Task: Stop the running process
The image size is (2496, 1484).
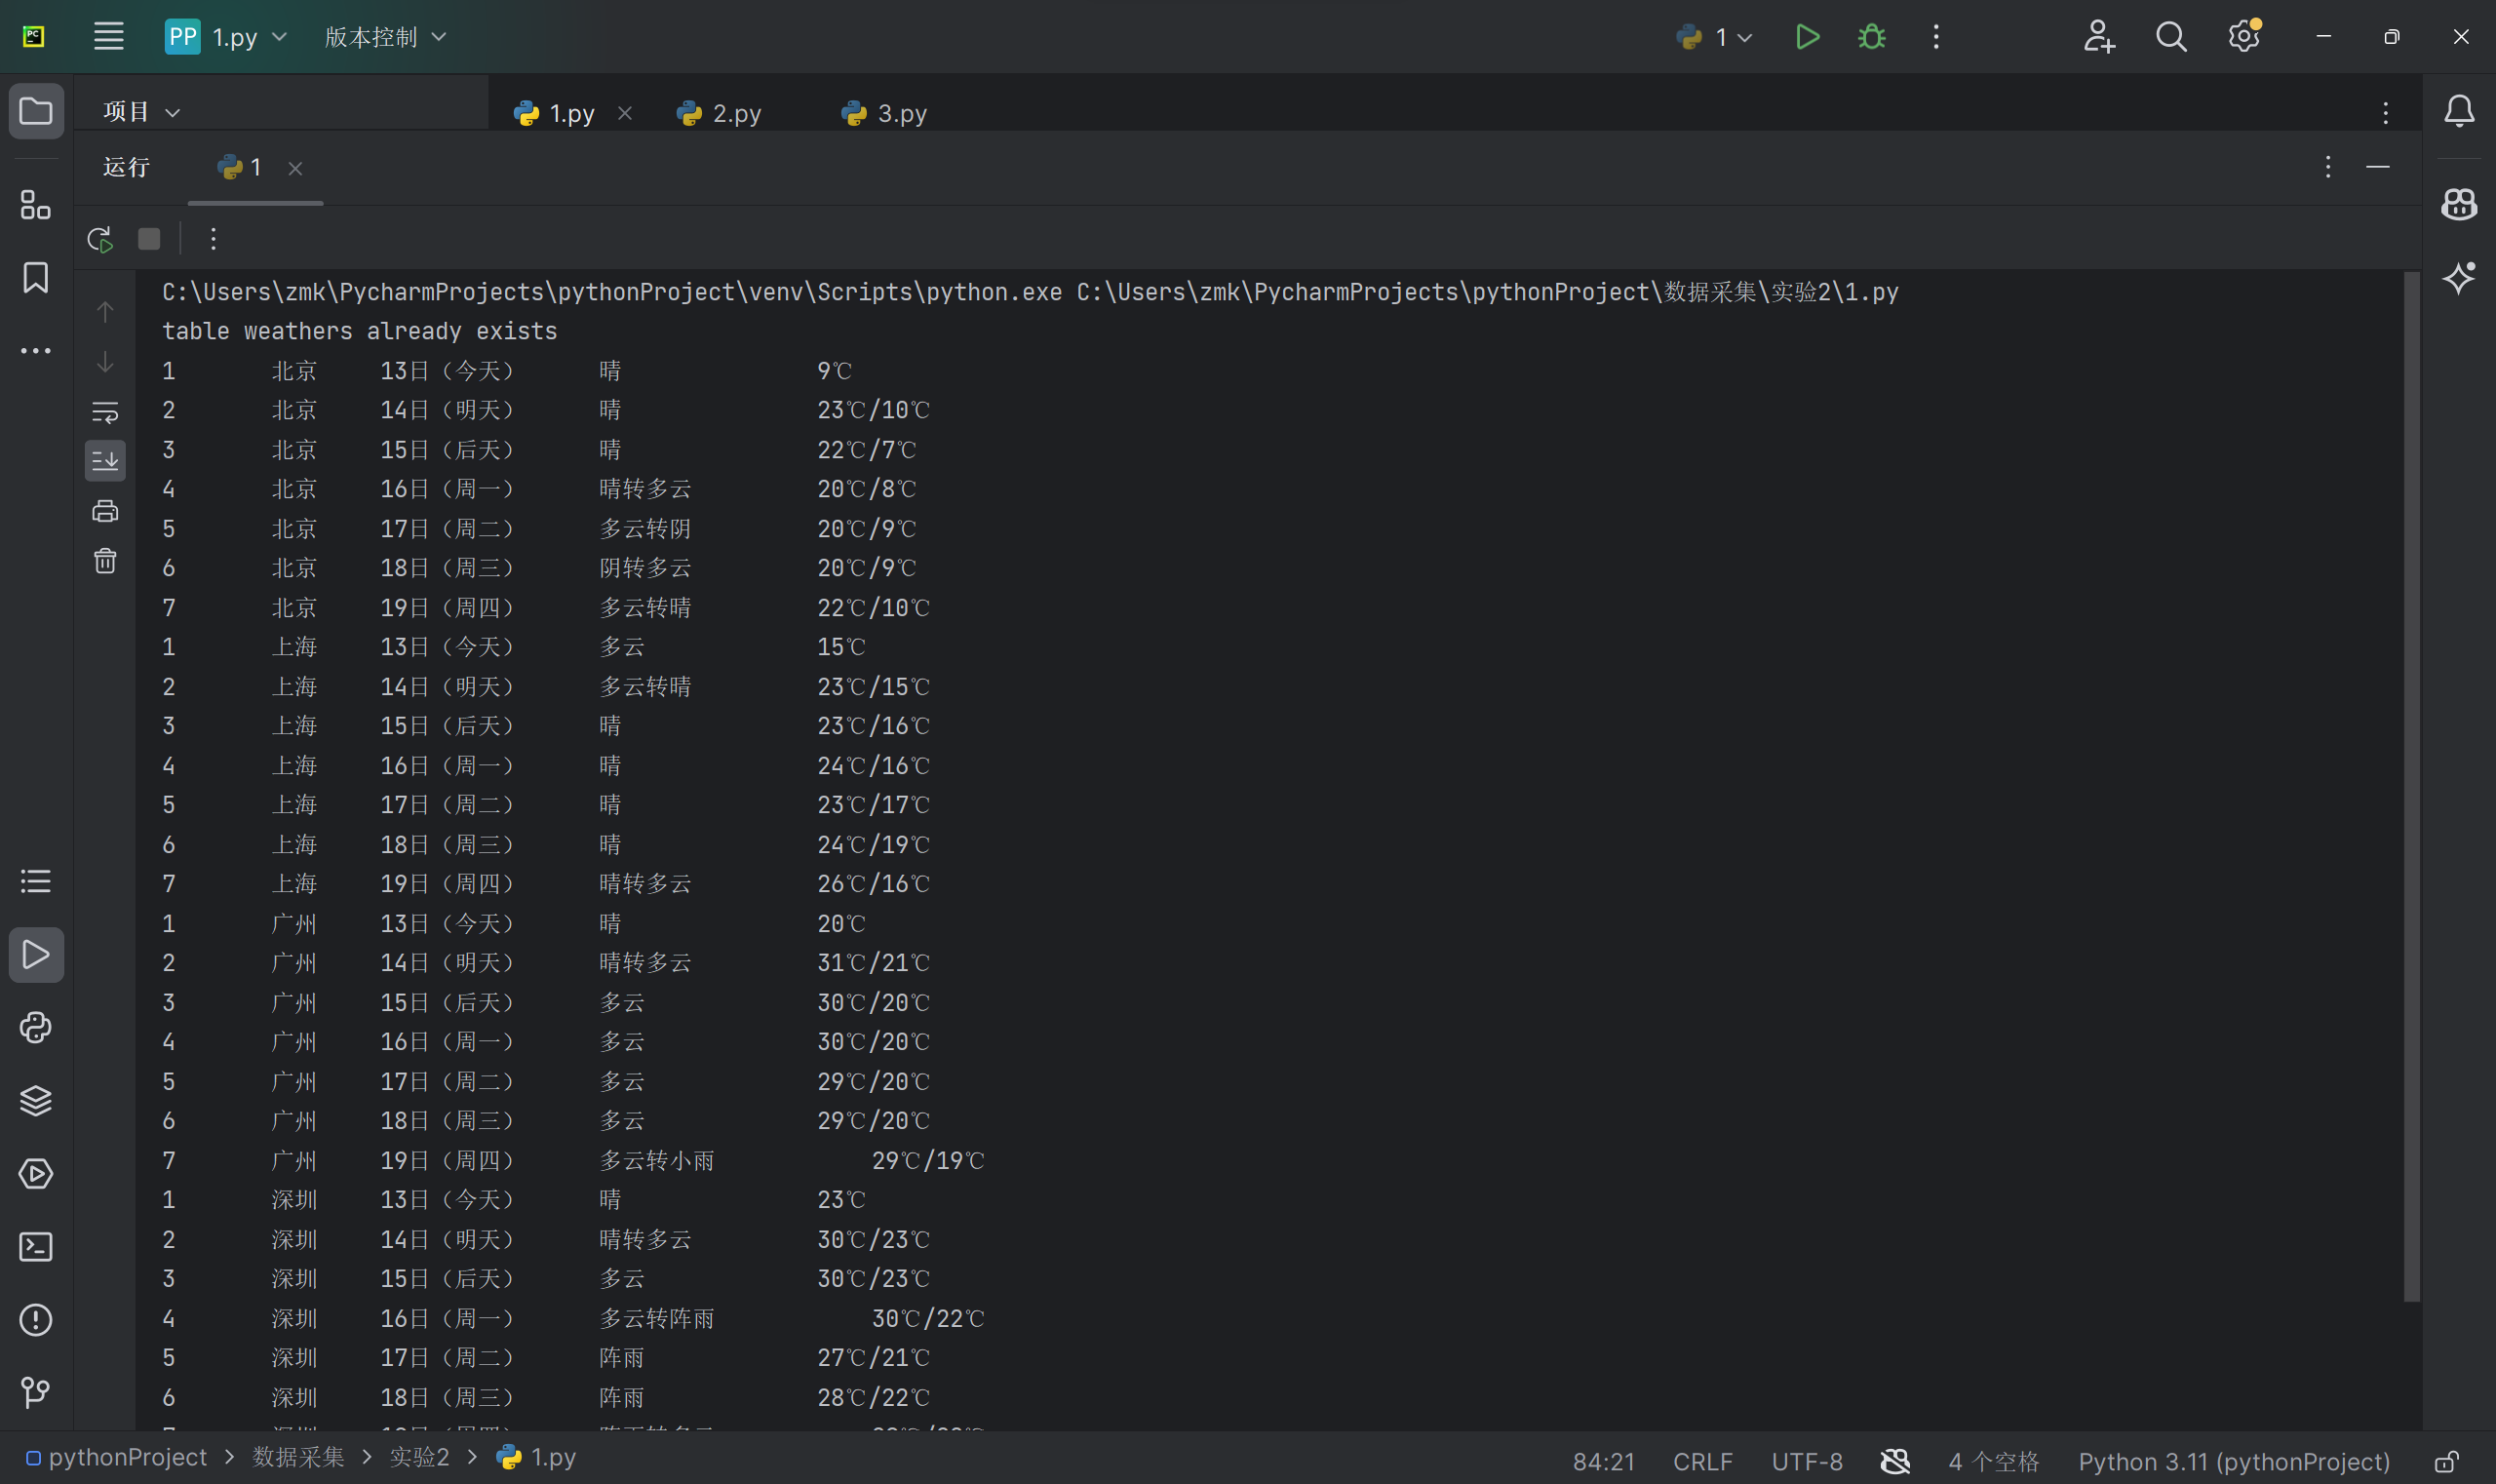Action: click(149, 239)
